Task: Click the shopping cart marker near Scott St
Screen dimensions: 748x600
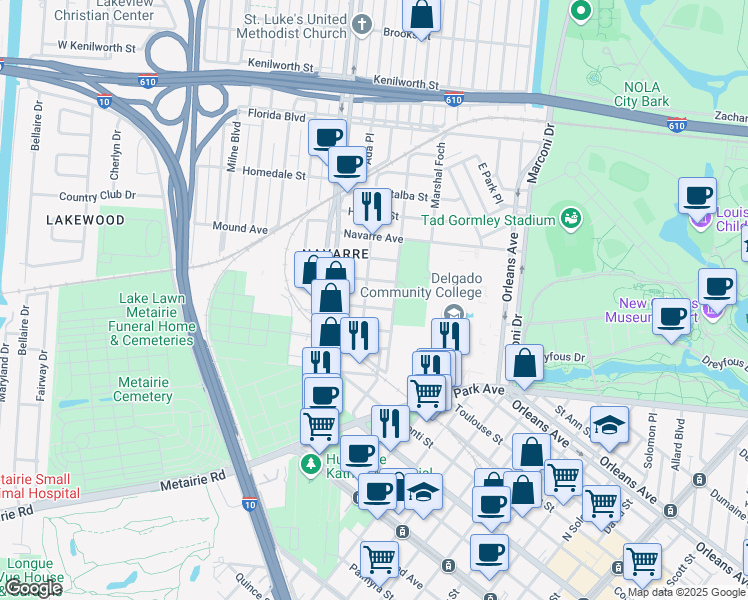Action: coord(642,561)
